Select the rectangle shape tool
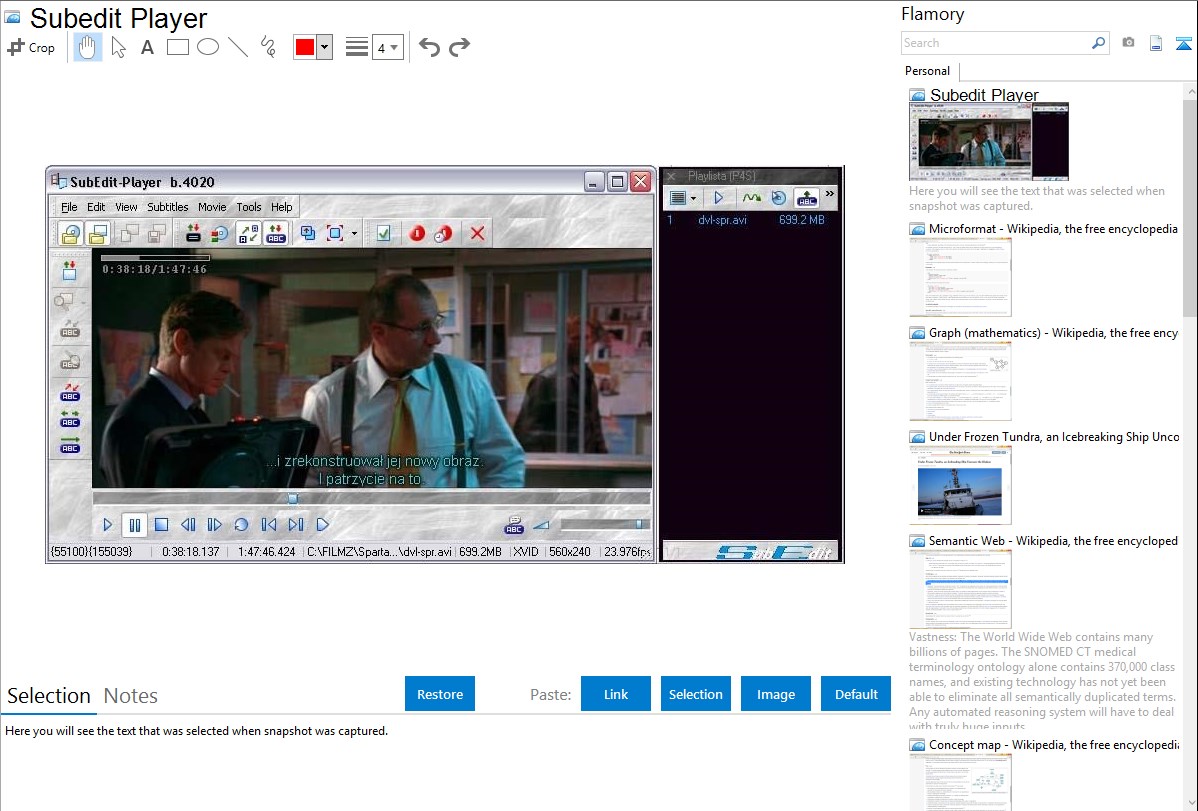 point(178,47)
